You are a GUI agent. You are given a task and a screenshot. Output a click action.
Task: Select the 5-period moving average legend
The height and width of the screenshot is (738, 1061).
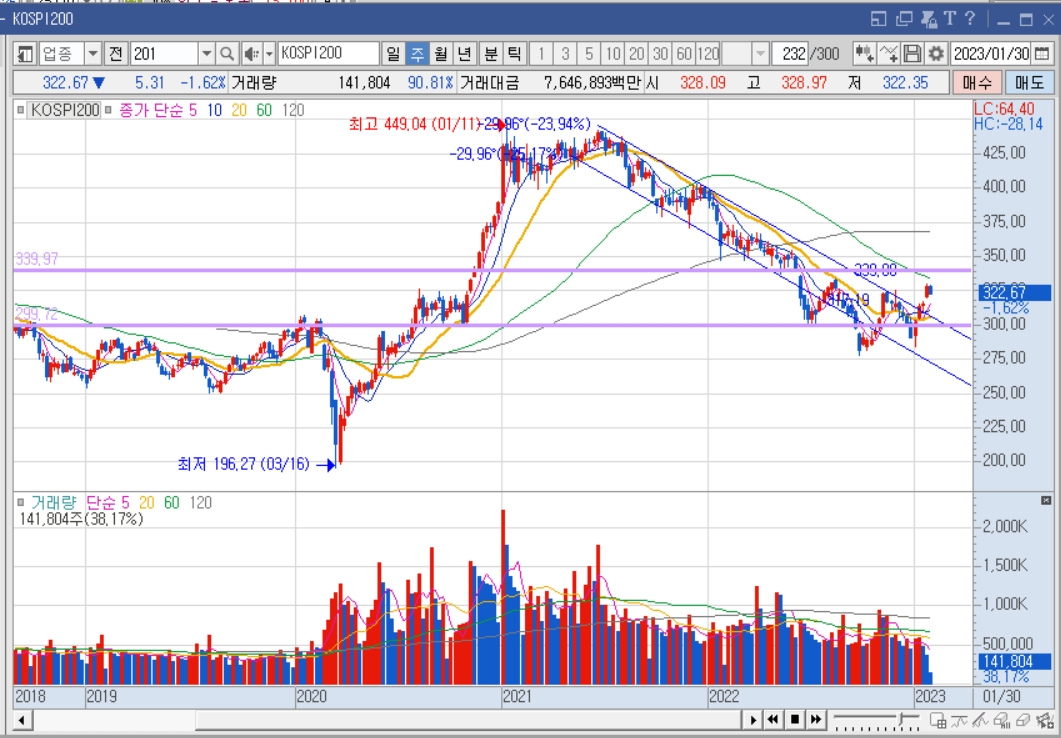click(193, 110)
